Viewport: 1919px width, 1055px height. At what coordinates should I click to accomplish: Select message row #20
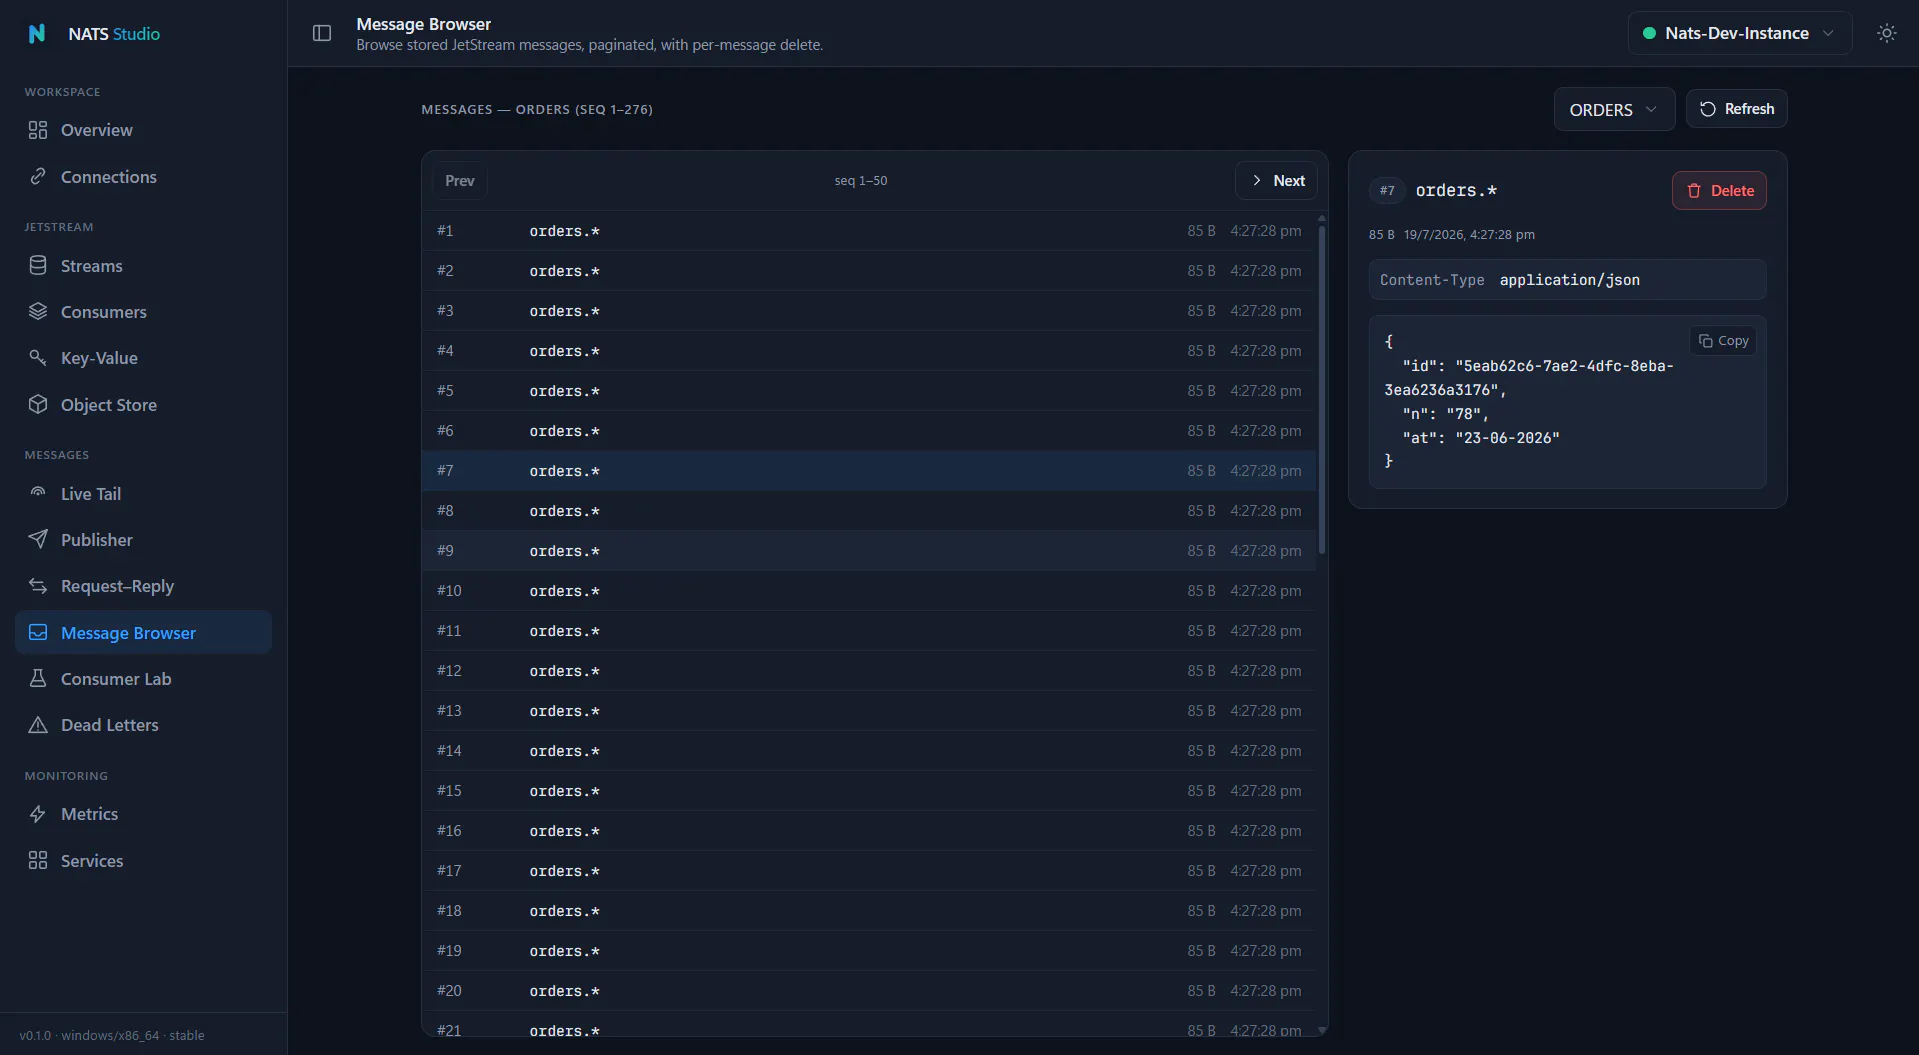869,990
